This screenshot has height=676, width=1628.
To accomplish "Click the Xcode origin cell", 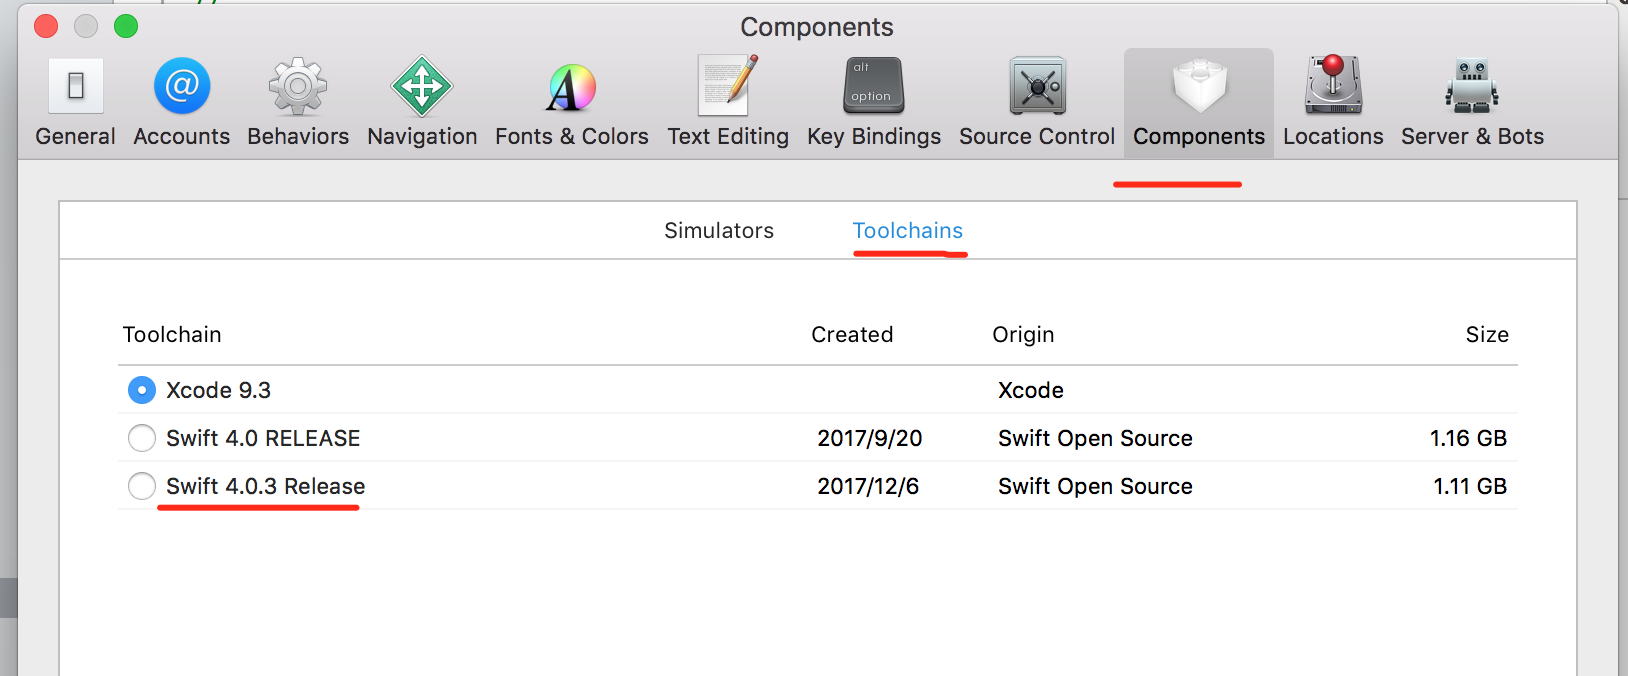I will point(1031,390).
